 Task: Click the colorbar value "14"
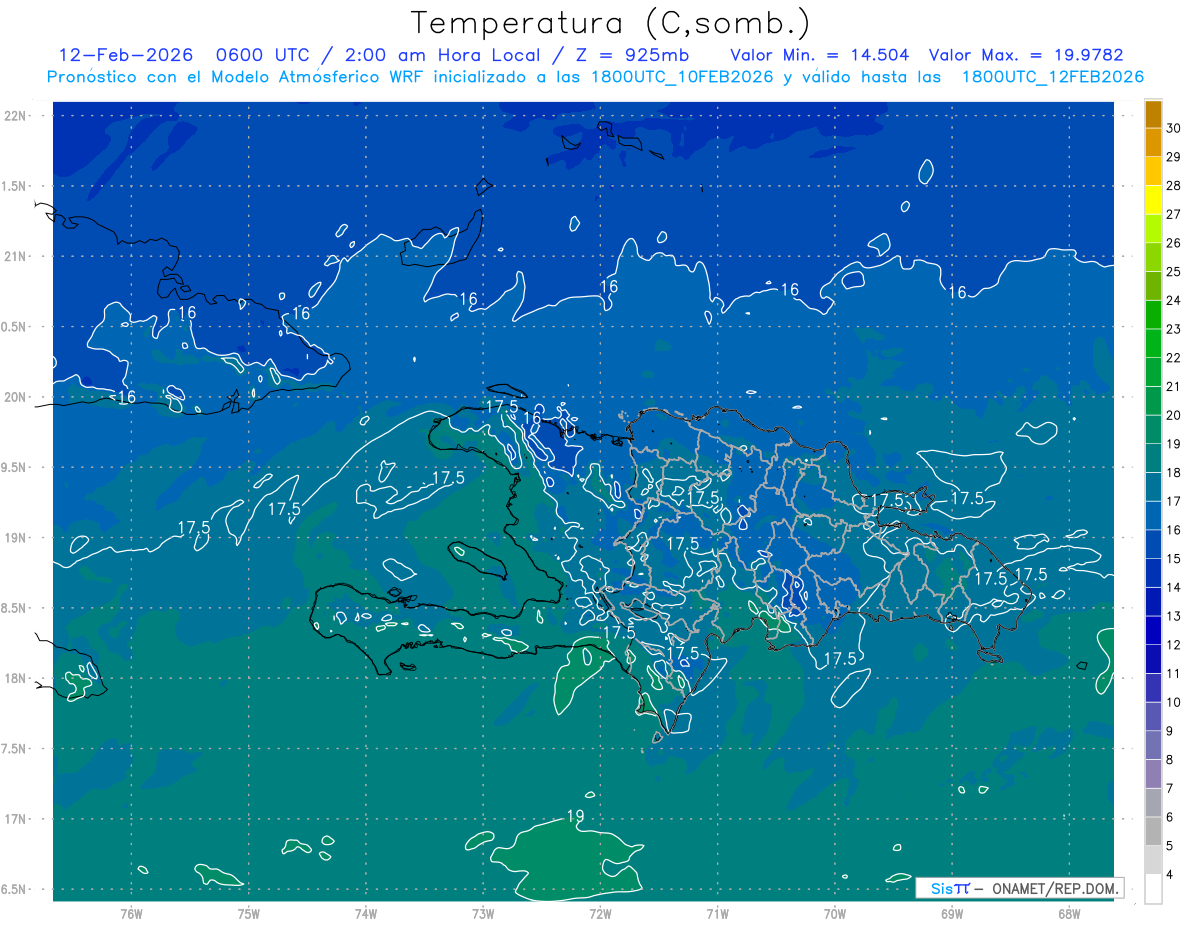pyautogui.click(x=1174, y=588)
